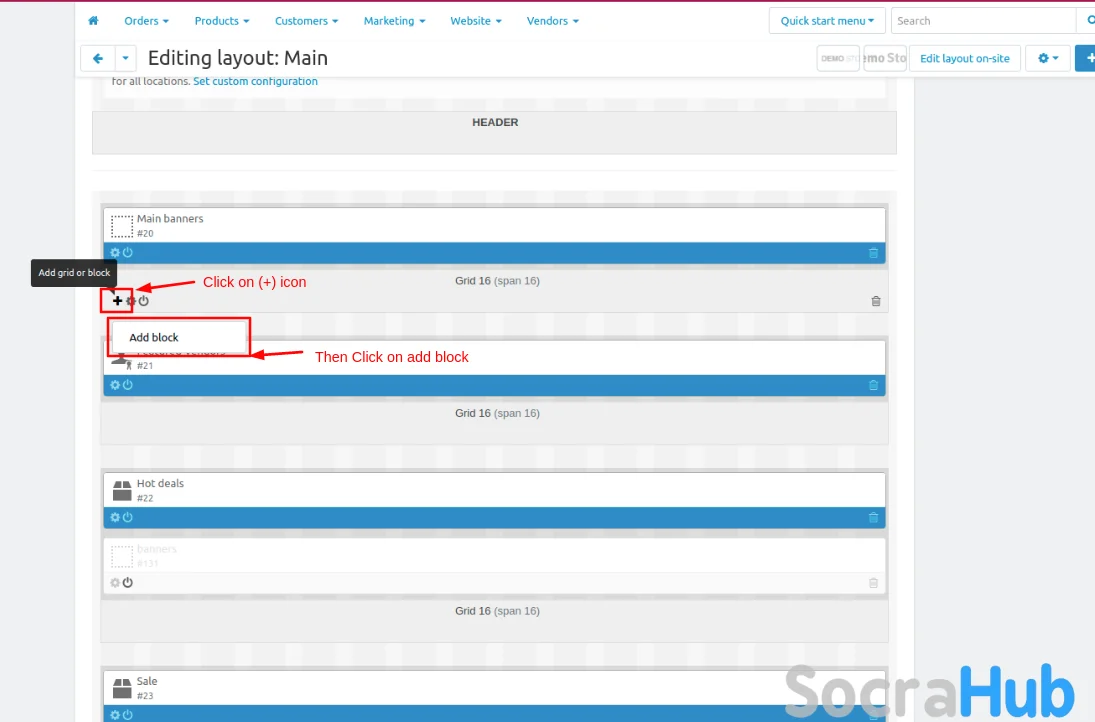Screen dimensions: 1095x722
Task: Open gear settings for Hot deals block
Action: [115, 517]
